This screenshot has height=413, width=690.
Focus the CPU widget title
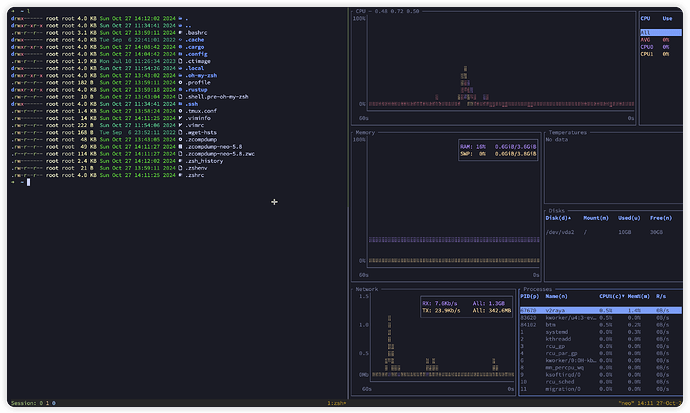click(360, 11)
